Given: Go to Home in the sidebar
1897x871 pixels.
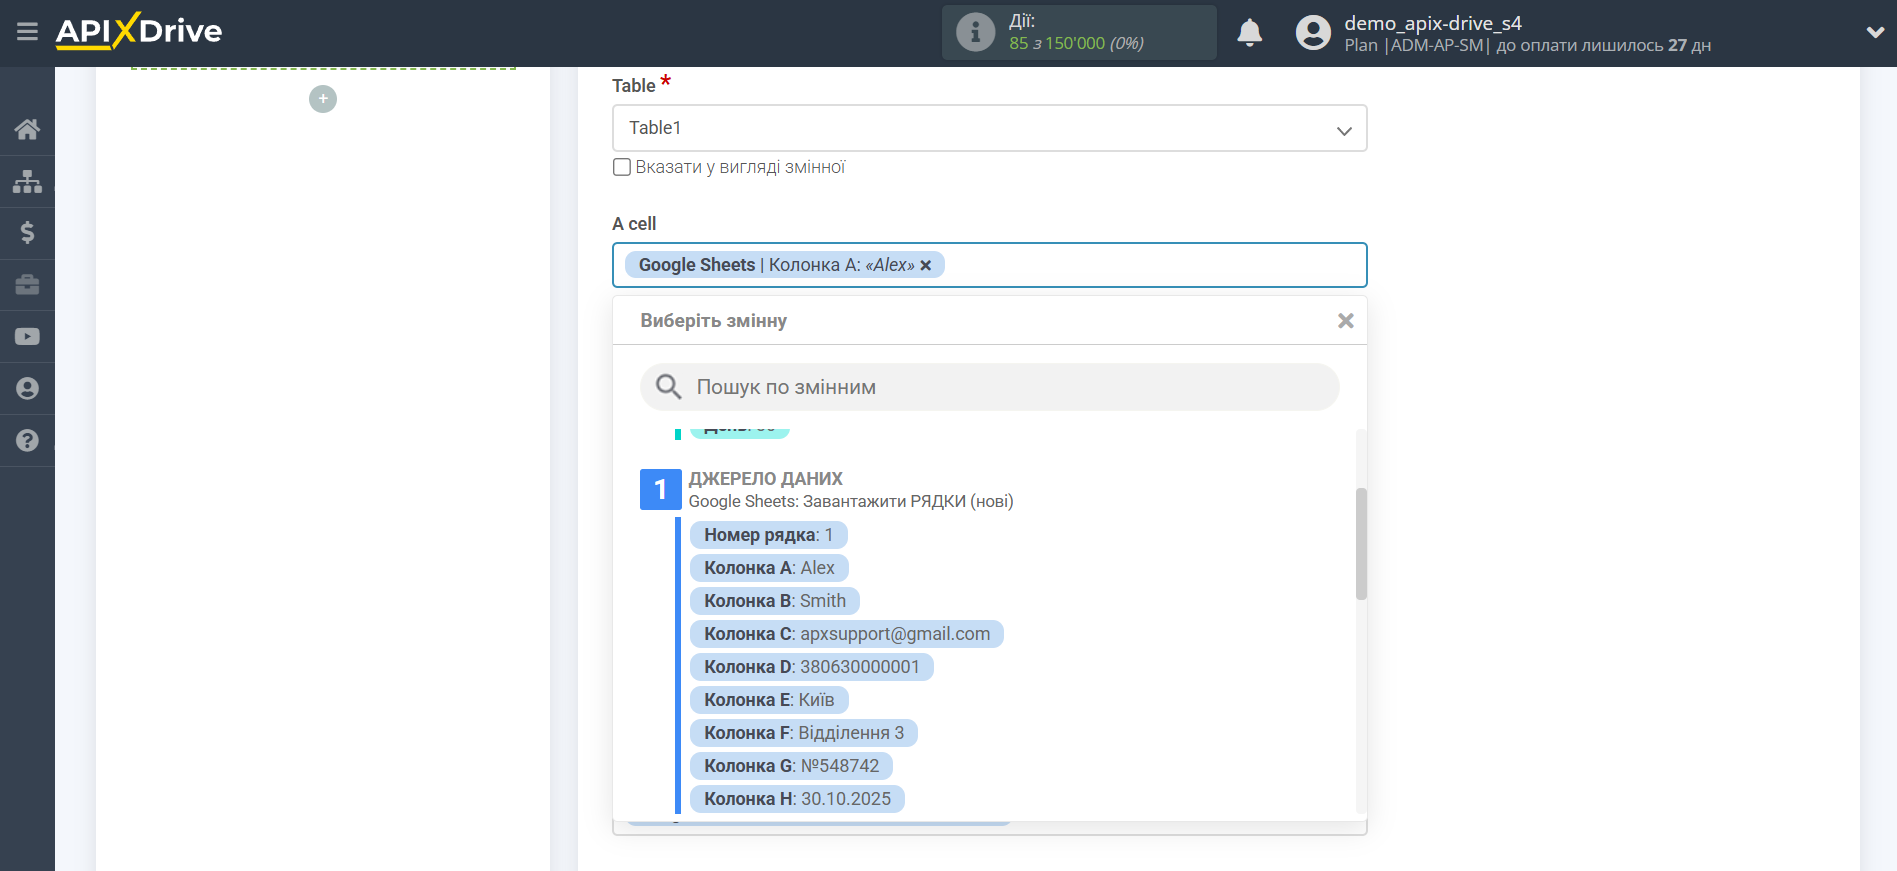Looking at the screenshot, I should coord(27,129).
